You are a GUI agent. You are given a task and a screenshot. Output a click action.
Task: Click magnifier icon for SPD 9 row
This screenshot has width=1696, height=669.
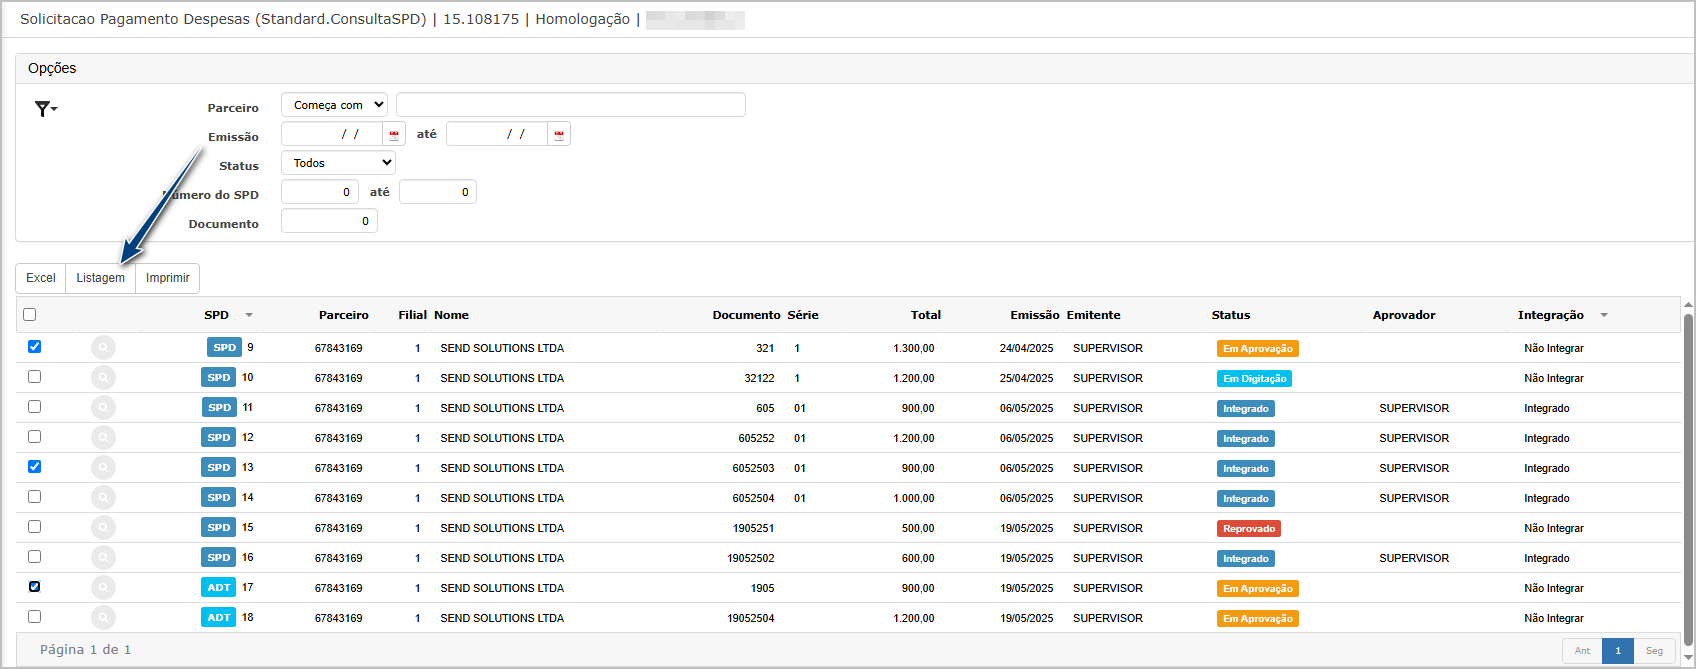[103, 348]
